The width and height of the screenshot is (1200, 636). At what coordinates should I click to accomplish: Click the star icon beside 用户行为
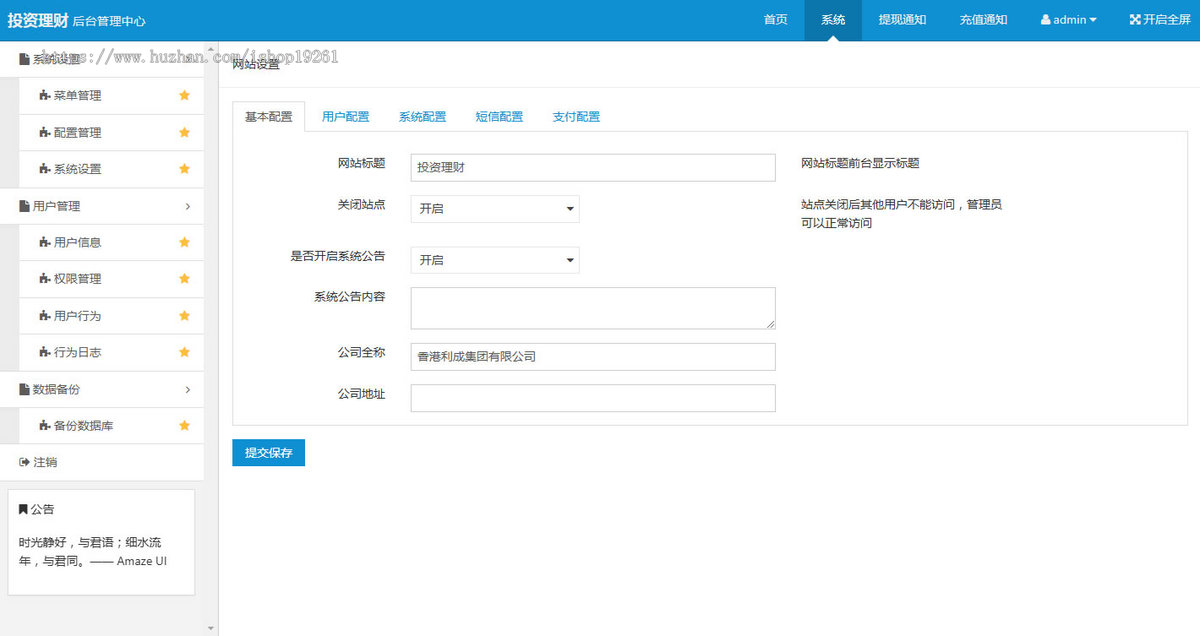point(184,315)
